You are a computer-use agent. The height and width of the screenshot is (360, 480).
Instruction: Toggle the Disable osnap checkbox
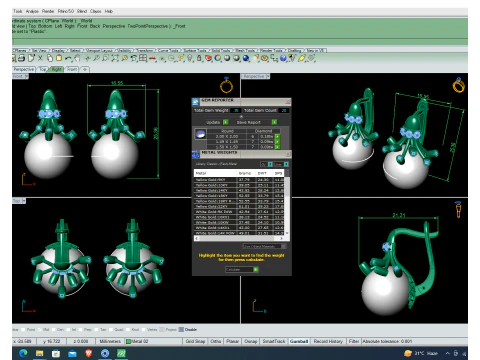[x=181, y=329]
